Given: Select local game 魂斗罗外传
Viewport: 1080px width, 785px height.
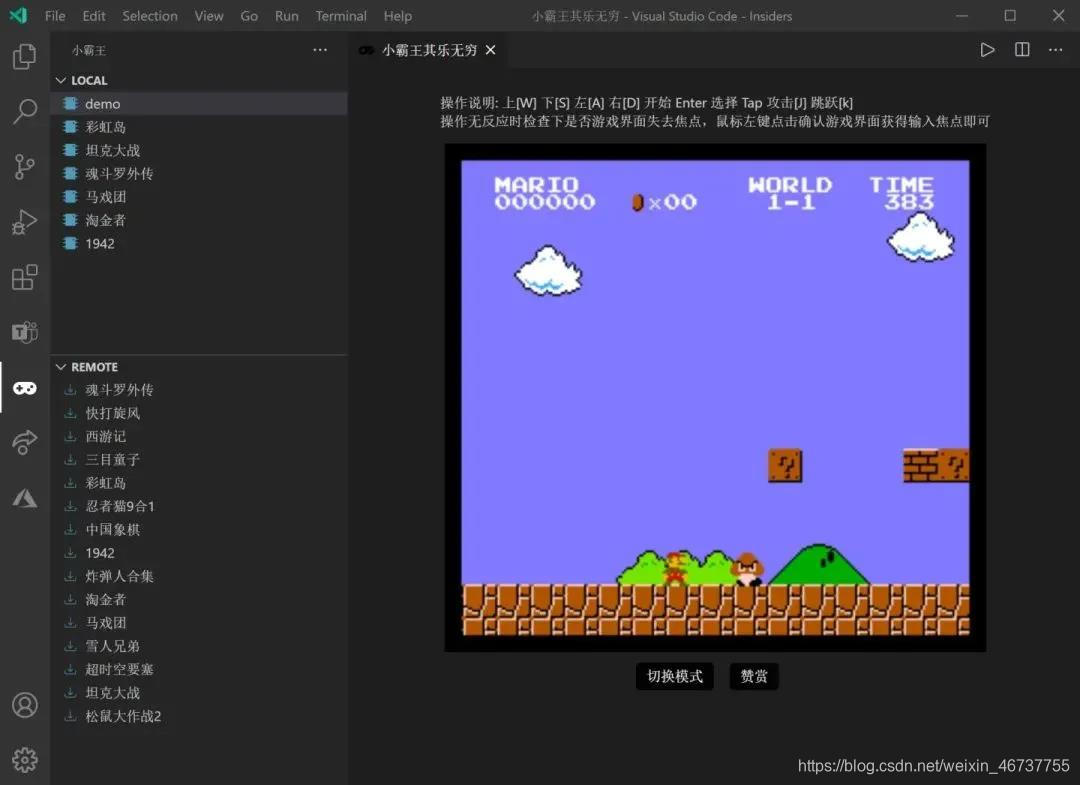Looking at the screenshot, I should pyautogui.click(x=199, y=174).
